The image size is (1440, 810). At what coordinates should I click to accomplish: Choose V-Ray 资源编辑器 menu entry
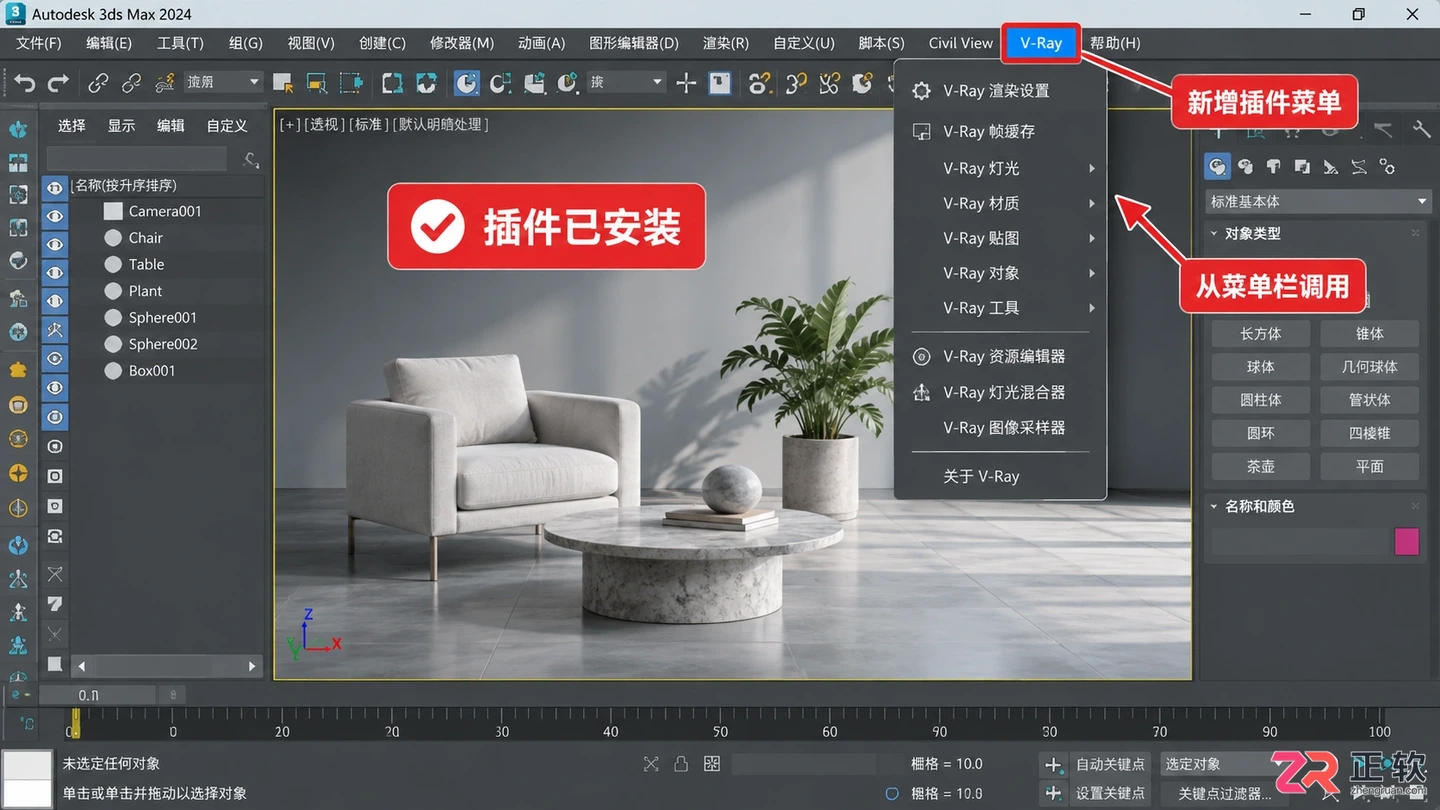[x=1001, y=356]
